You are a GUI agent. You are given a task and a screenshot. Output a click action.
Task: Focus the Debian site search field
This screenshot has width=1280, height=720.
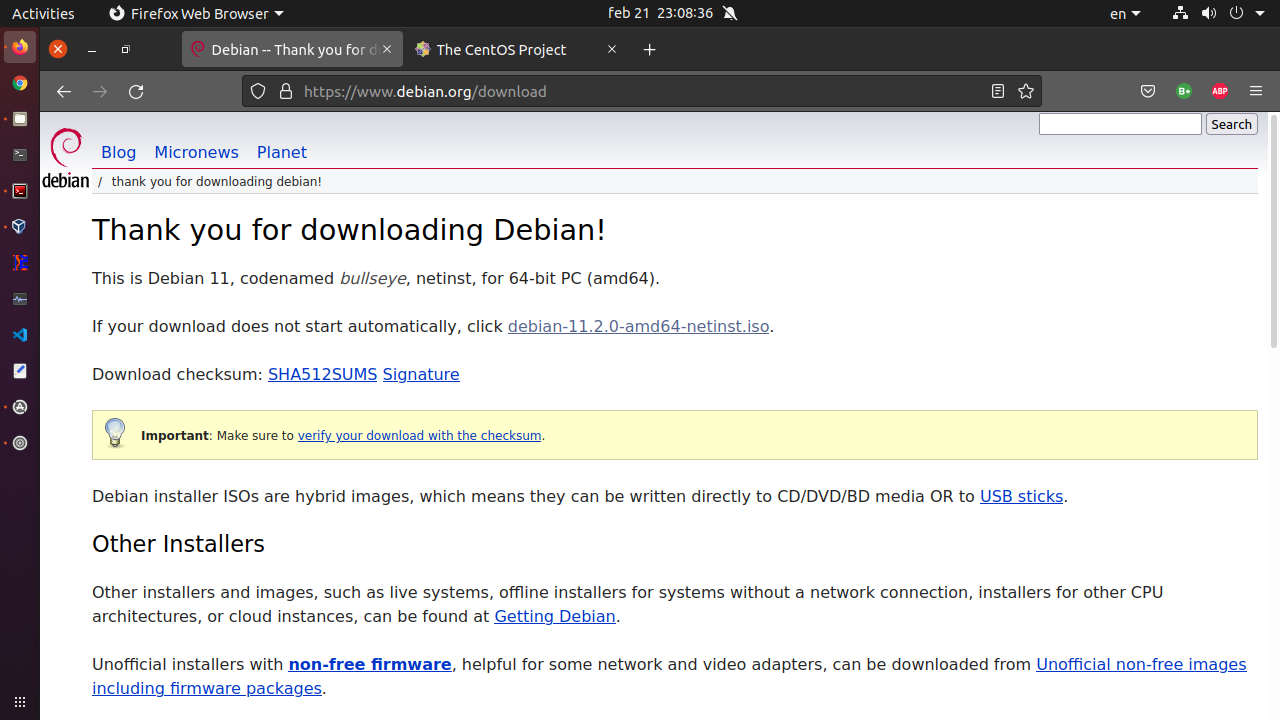[x=1119, y=124]
